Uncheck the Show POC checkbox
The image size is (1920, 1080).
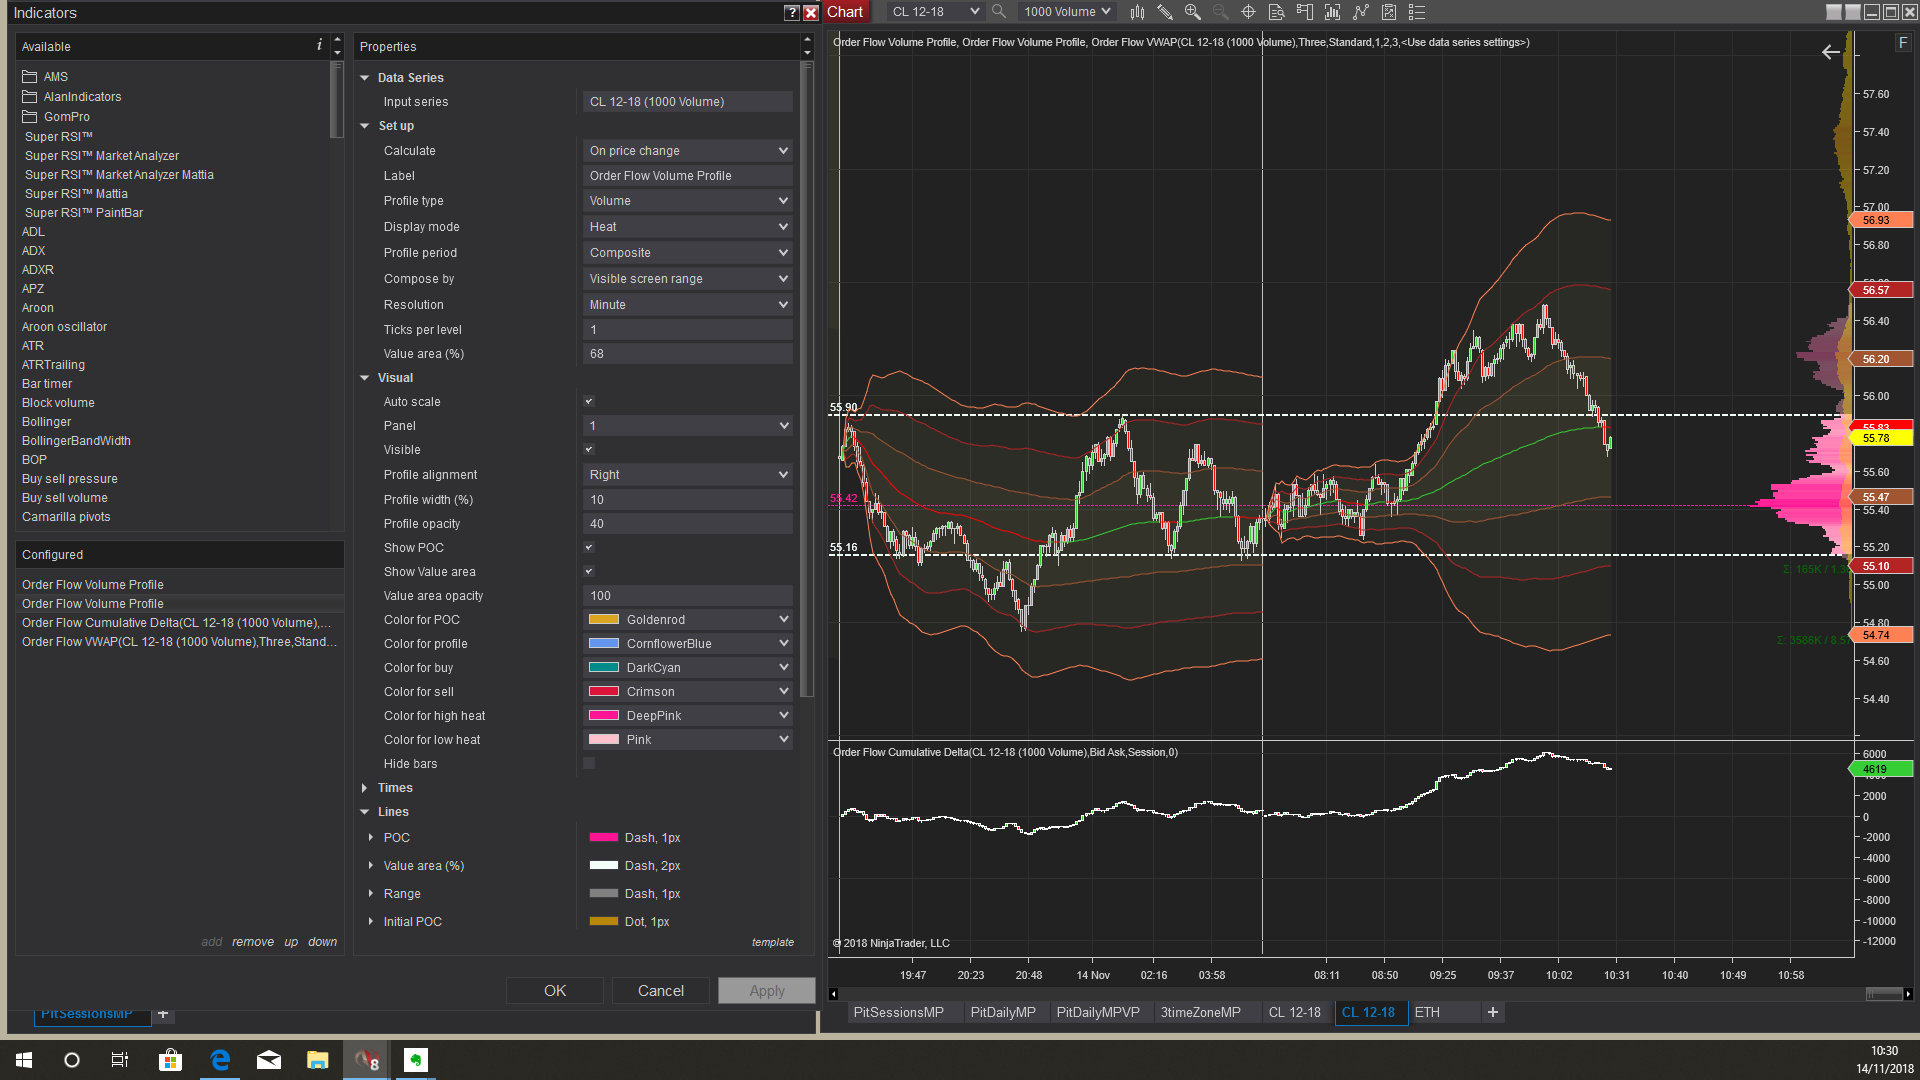[x=589, y=547]
